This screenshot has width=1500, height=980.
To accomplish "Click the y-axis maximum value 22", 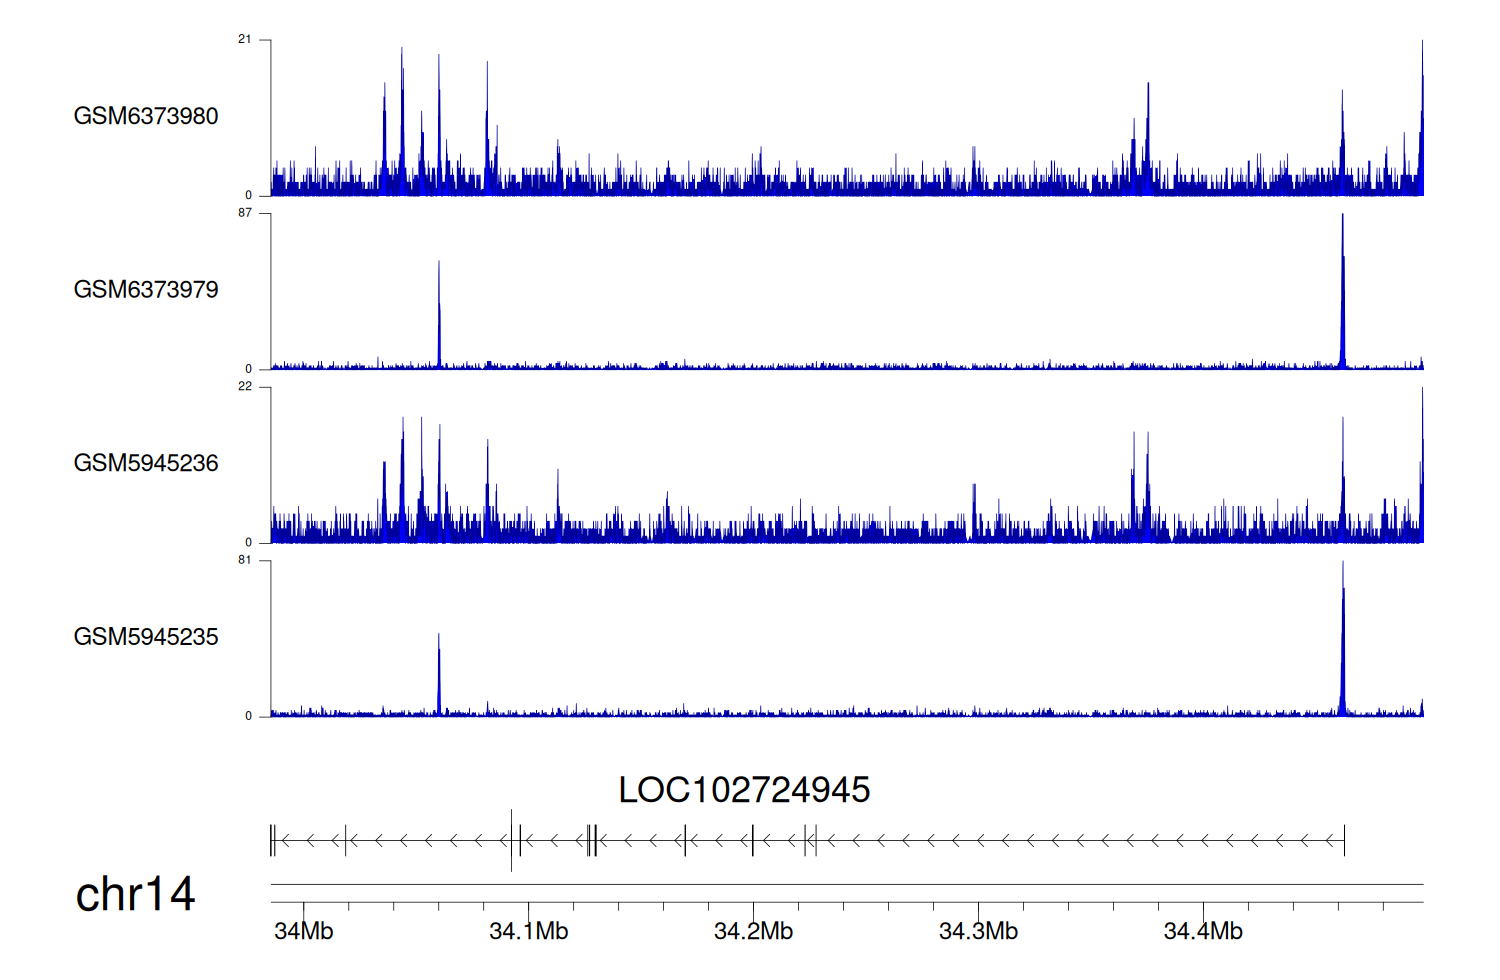I will [245, 387].
